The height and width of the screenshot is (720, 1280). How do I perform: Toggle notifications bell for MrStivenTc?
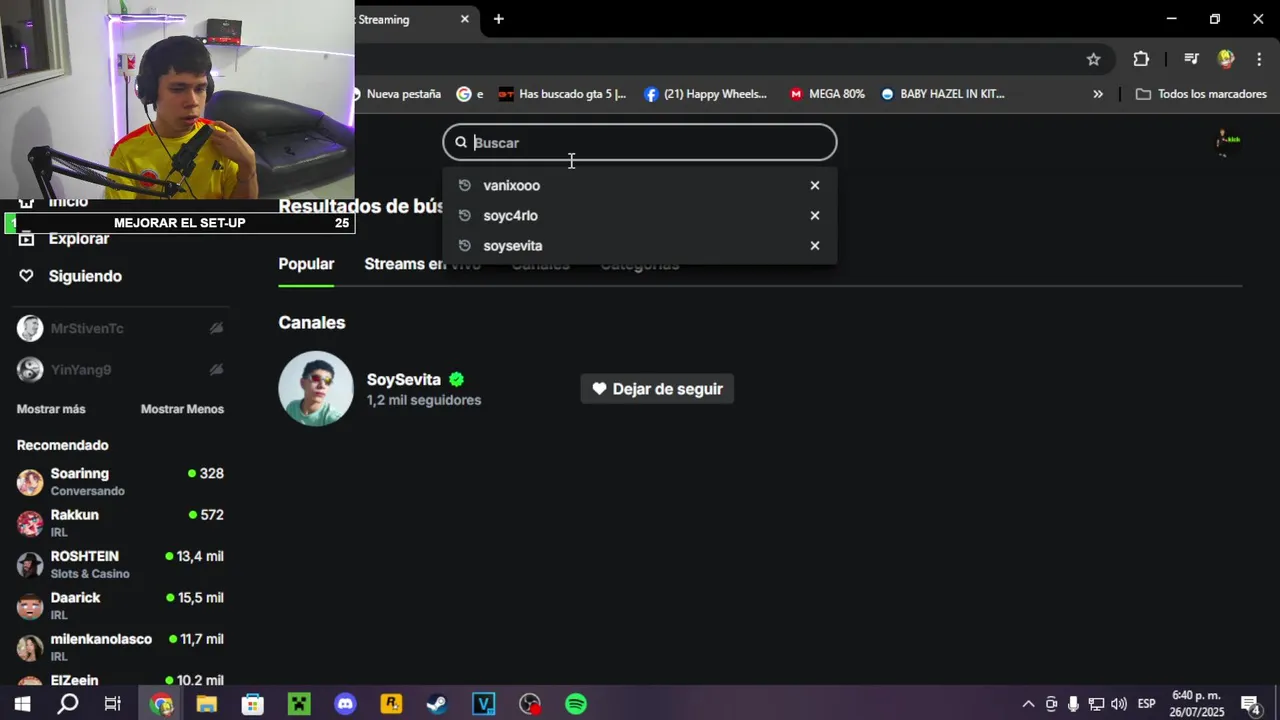[216, 328]
